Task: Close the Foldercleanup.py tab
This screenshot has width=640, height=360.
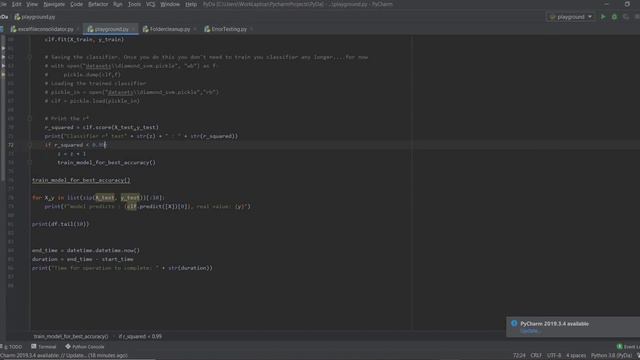Action: (x=195, y=29)
